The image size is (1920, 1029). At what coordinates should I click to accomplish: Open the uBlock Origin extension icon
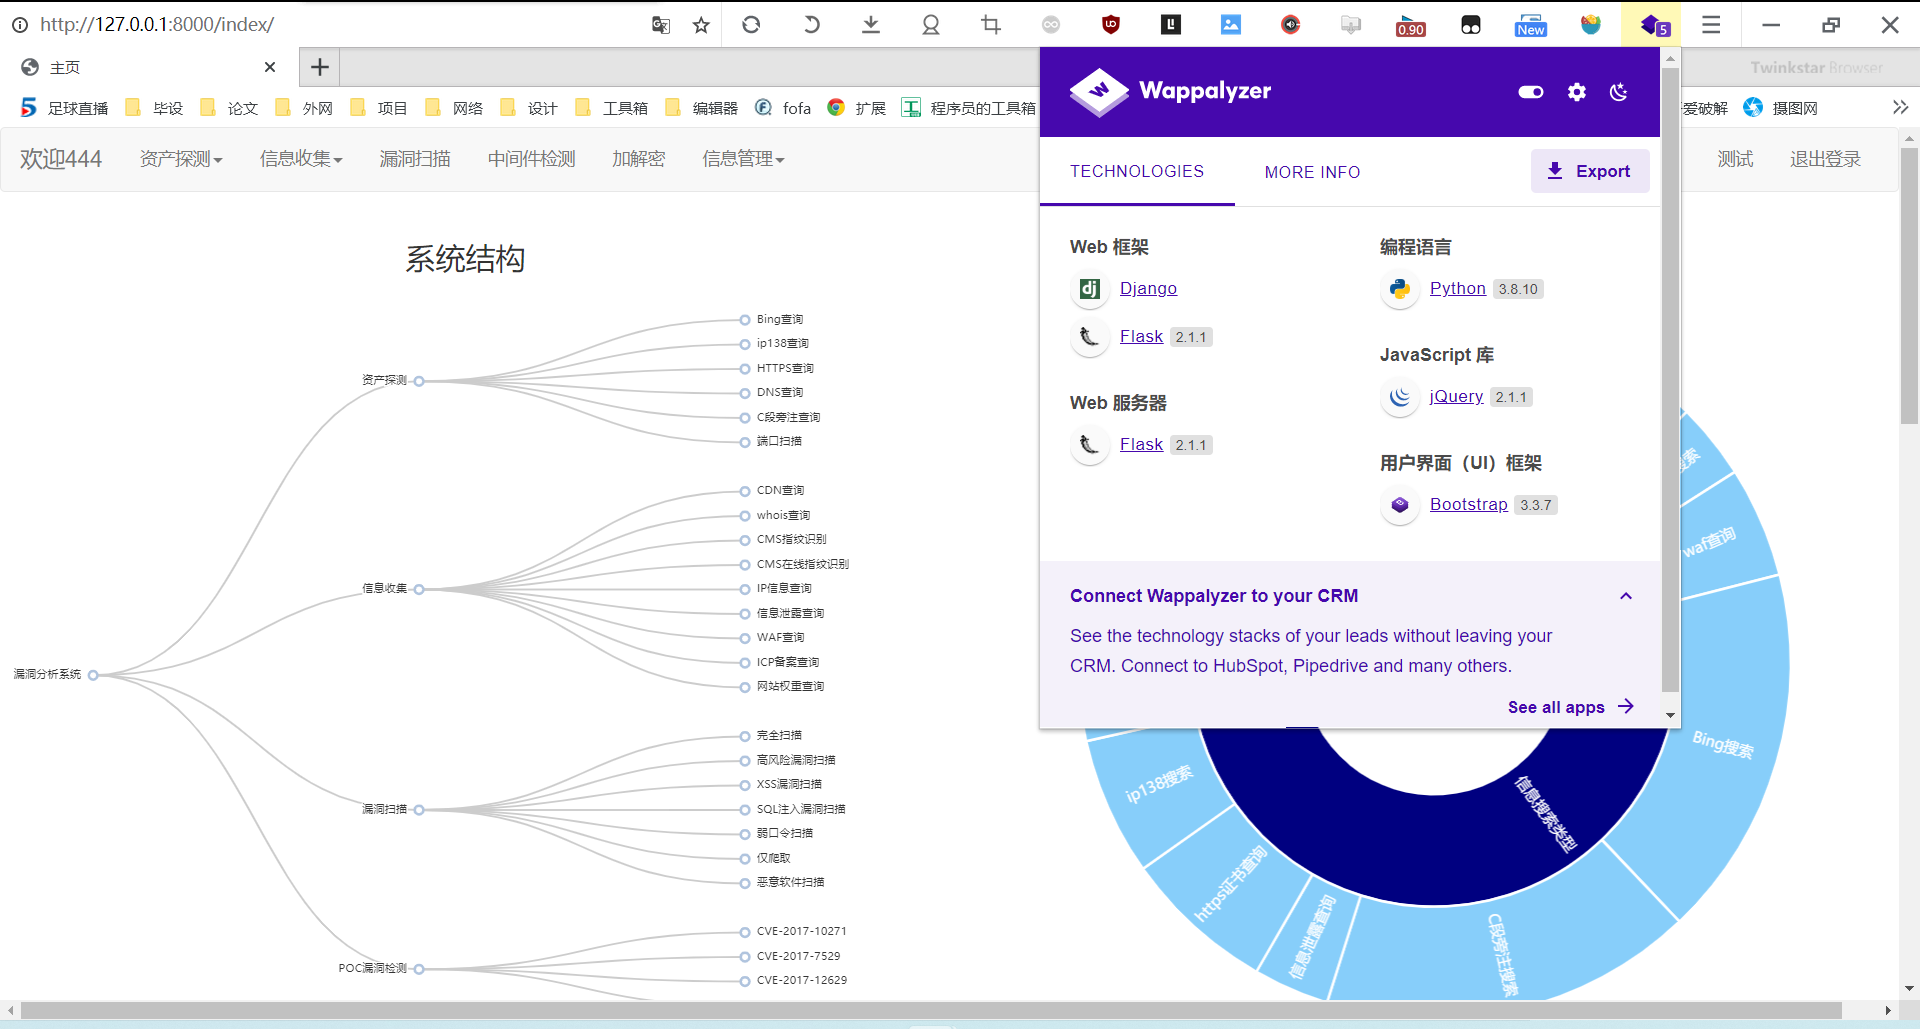1110,24
